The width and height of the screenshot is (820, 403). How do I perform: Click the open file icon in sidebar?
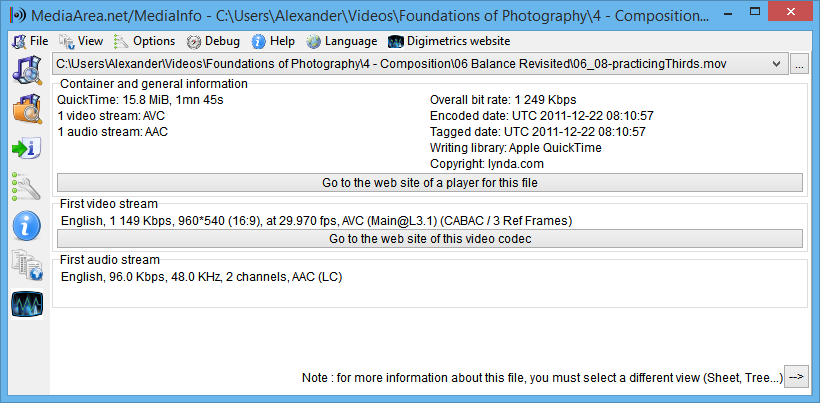27,70
